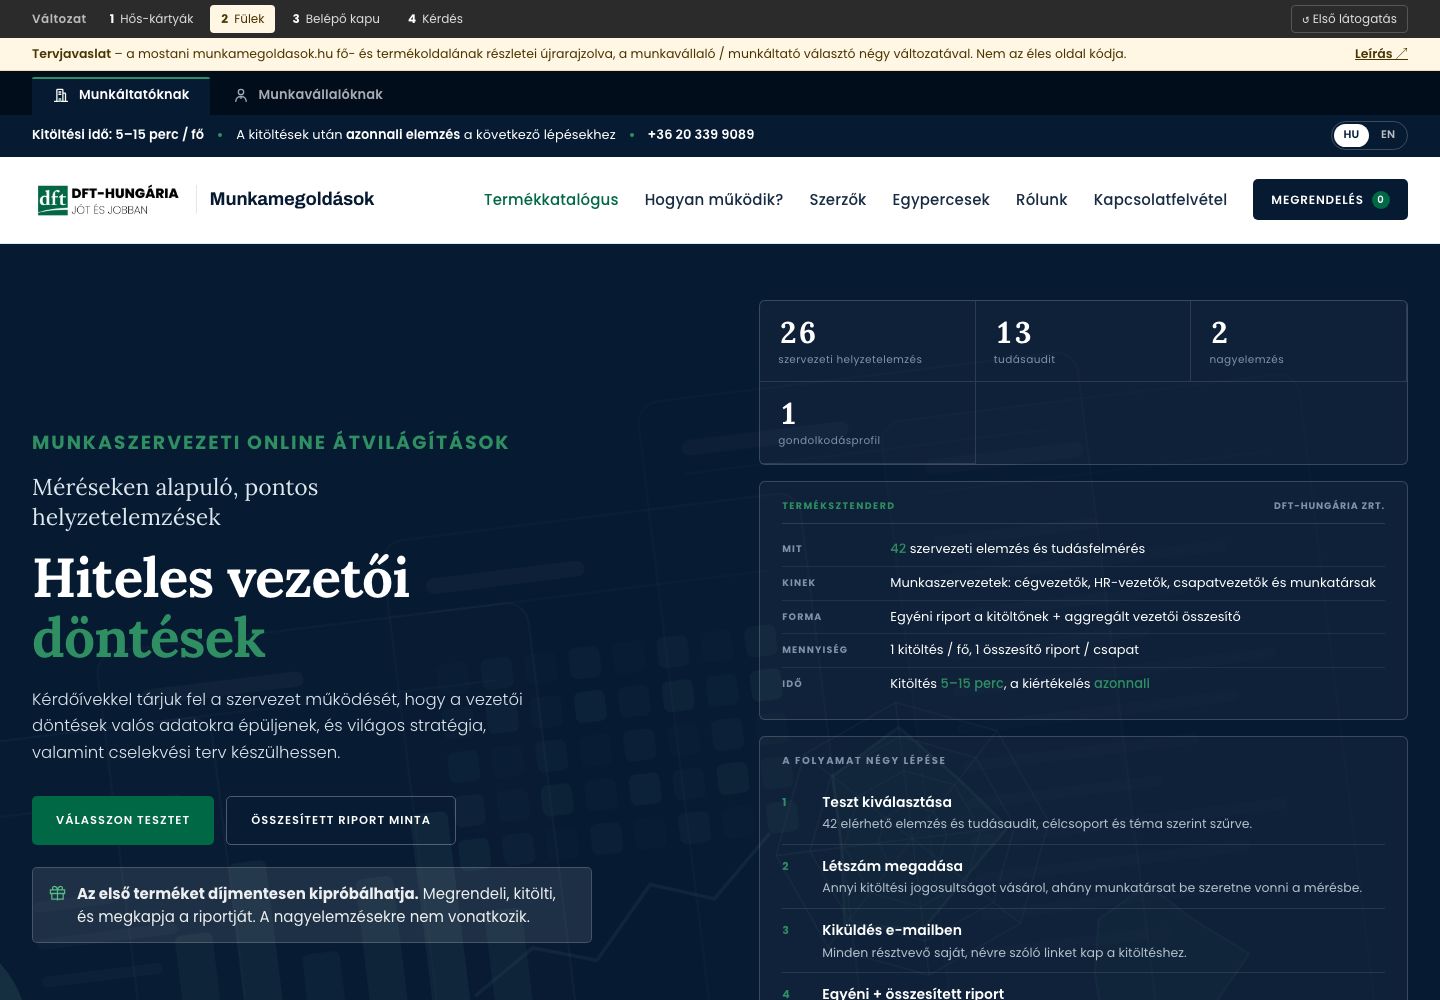The width and height of the screenshot is (1440, 1000).
Task: Click the green 42 in MIT row
Action: [x=898, y=549]
